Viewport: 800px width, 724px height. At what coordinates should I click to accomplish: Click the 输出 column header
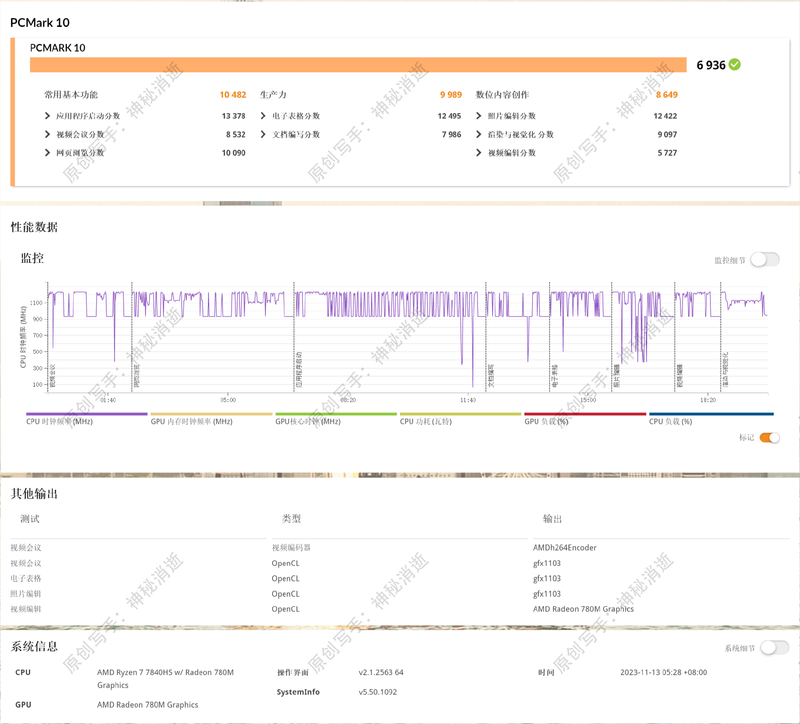coord(553,519)
